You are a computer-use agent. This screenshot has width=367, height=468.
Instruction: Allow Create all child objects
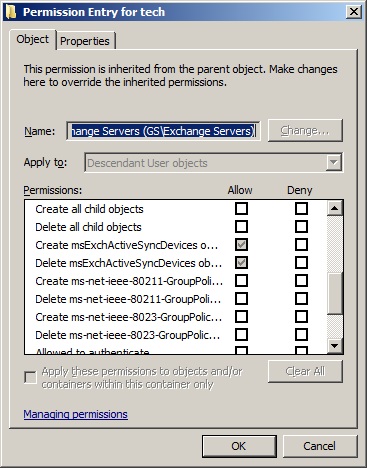(241, 209)
